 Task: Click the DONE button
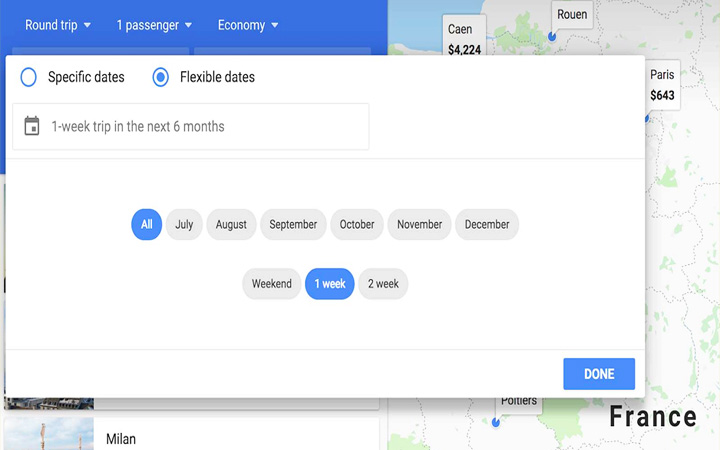[599, 374]
